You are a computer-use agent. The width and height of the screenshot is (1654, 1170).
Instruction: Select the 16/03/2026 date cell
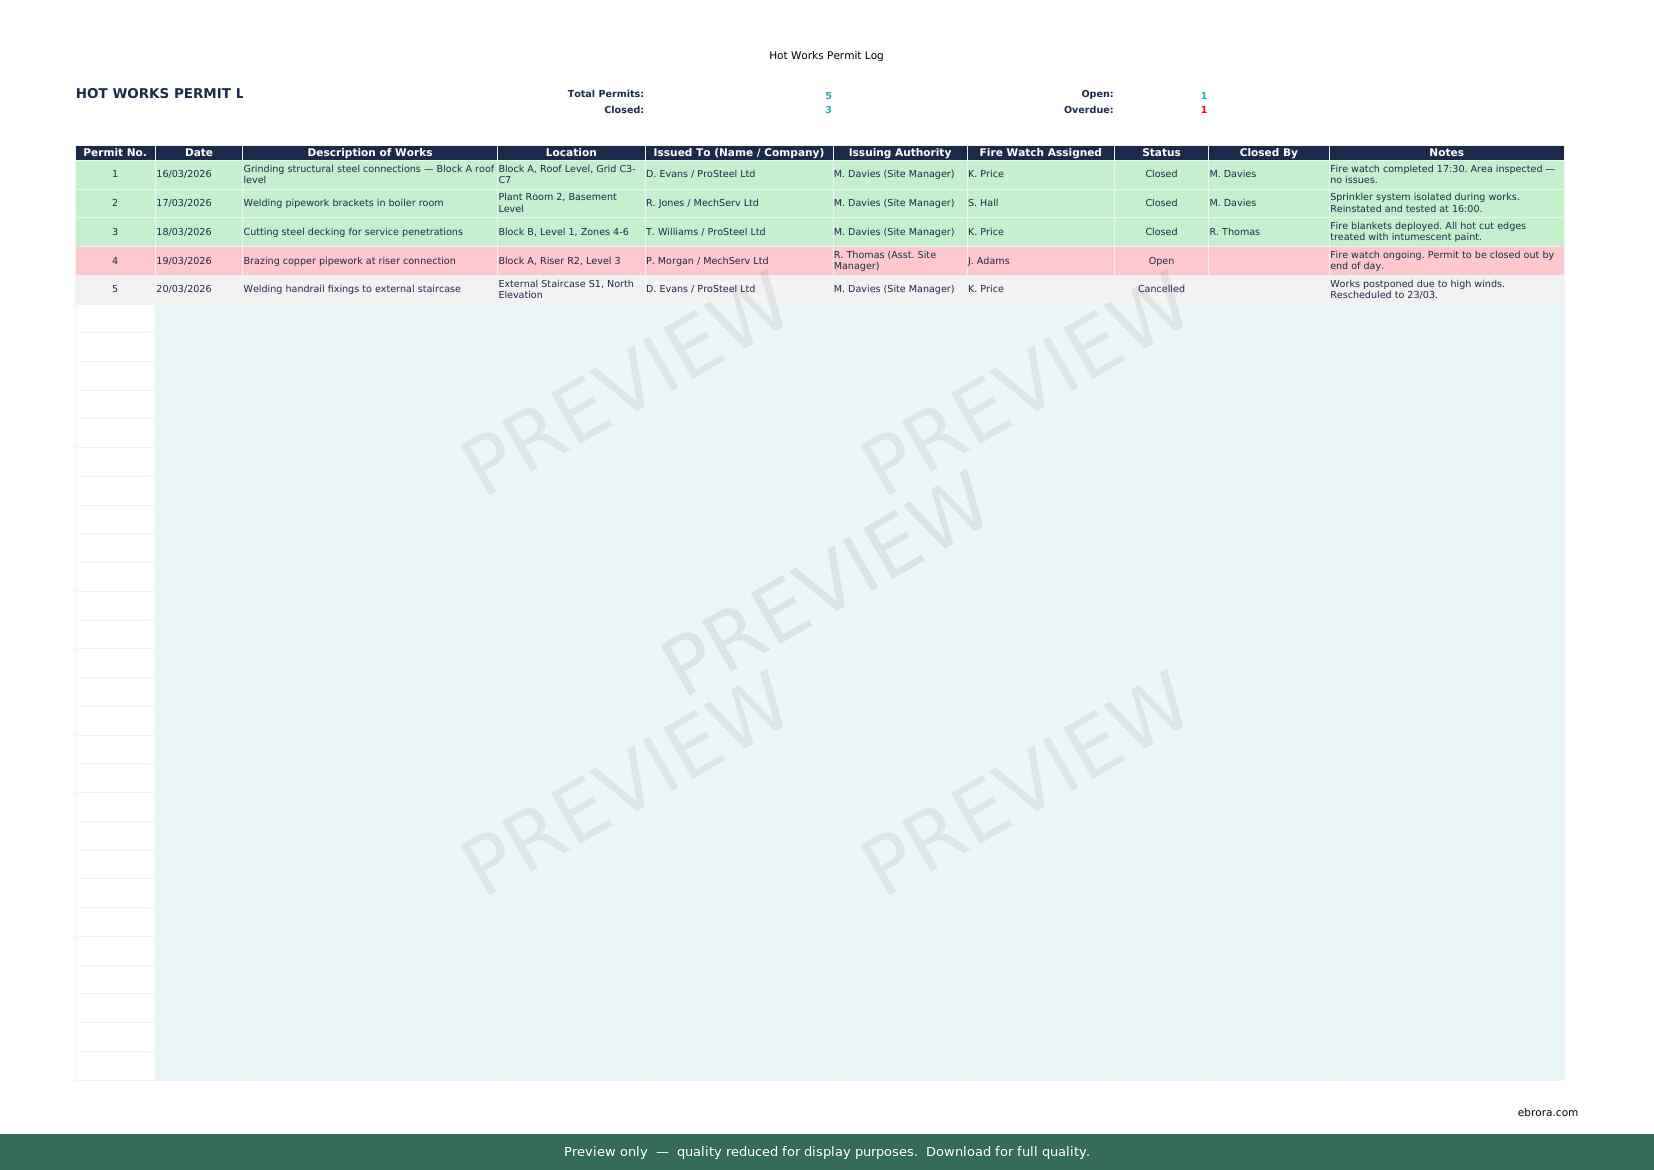(184, 174)
